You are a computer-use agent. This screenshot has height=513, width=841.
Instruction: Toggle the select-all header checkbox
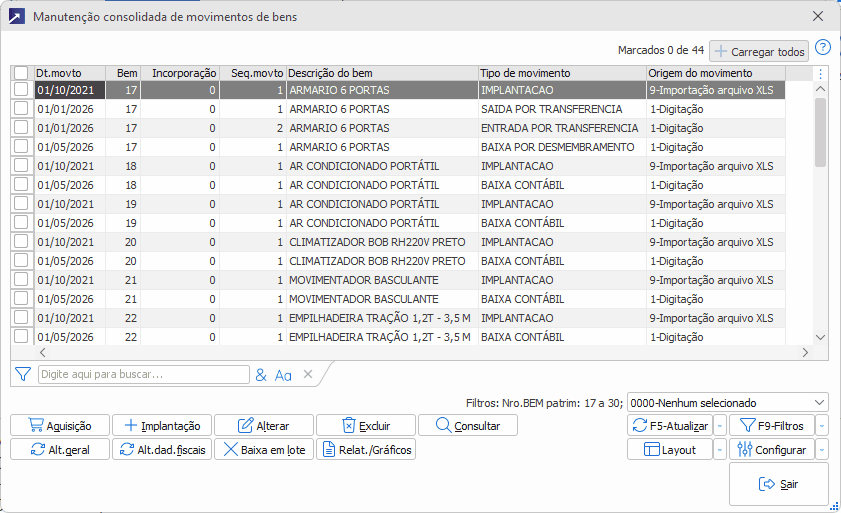pyautogui.click(x=21, y=73)
